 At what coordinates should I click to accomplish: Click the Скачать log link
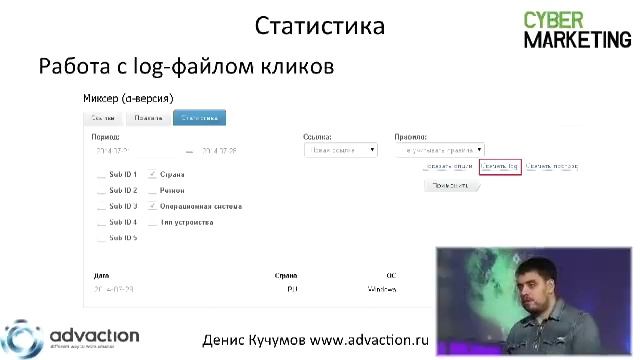pos(500,167)
